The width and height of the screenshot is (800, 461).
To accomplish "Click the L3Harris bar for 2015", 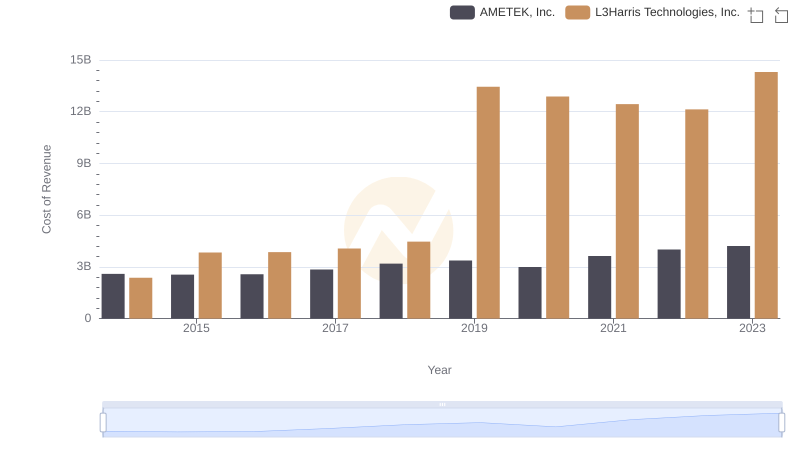I will [210, 285].
